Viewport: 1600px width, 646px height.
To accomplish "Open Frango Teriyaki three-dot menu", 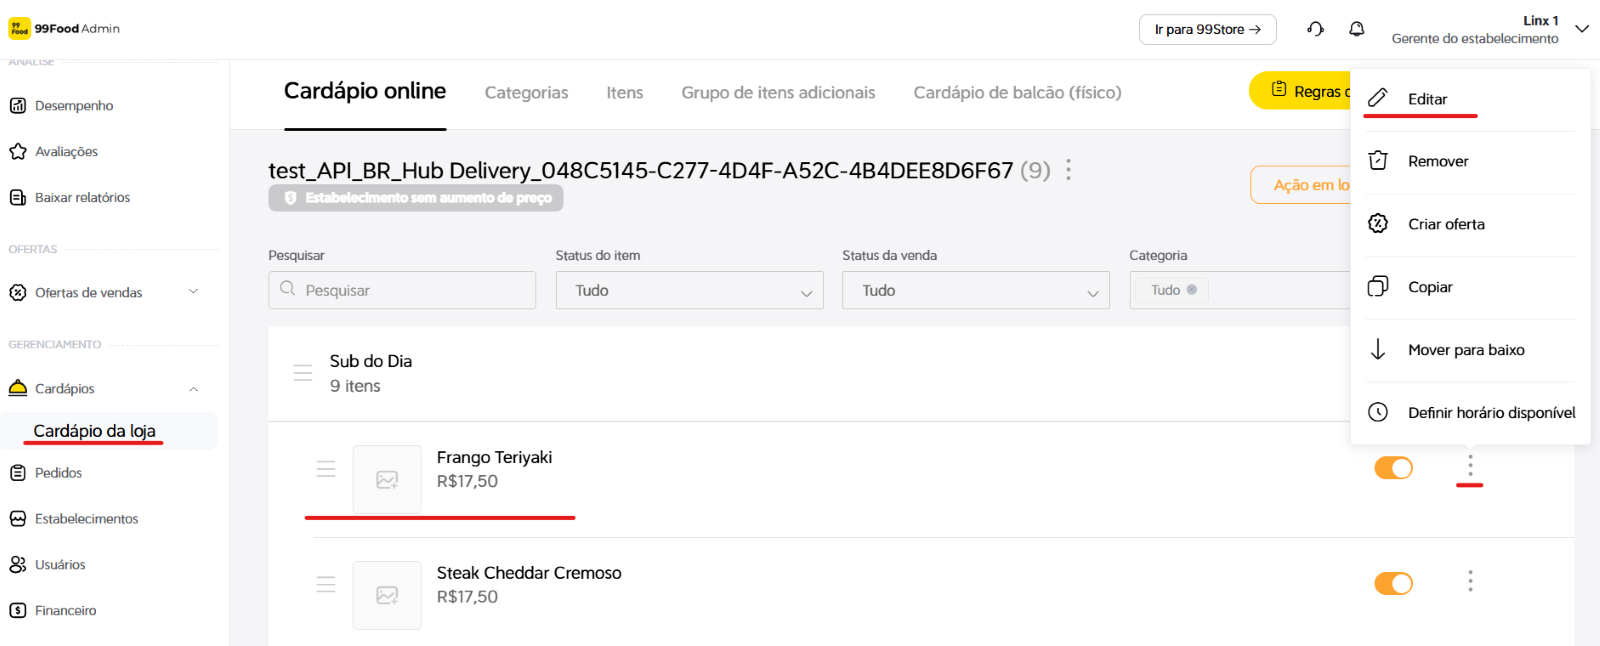I will tap(1470, 465).
